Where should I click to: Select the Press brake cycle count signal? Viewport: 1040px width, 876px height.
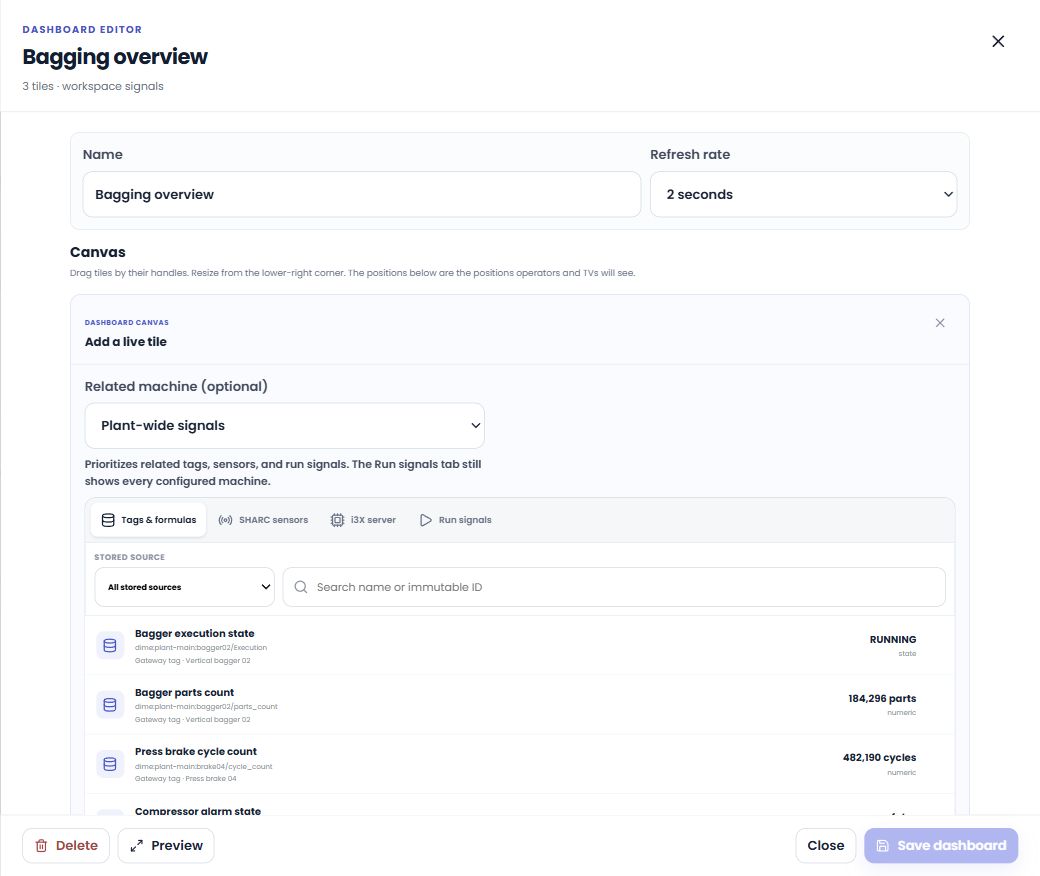(x=520, y=764)
